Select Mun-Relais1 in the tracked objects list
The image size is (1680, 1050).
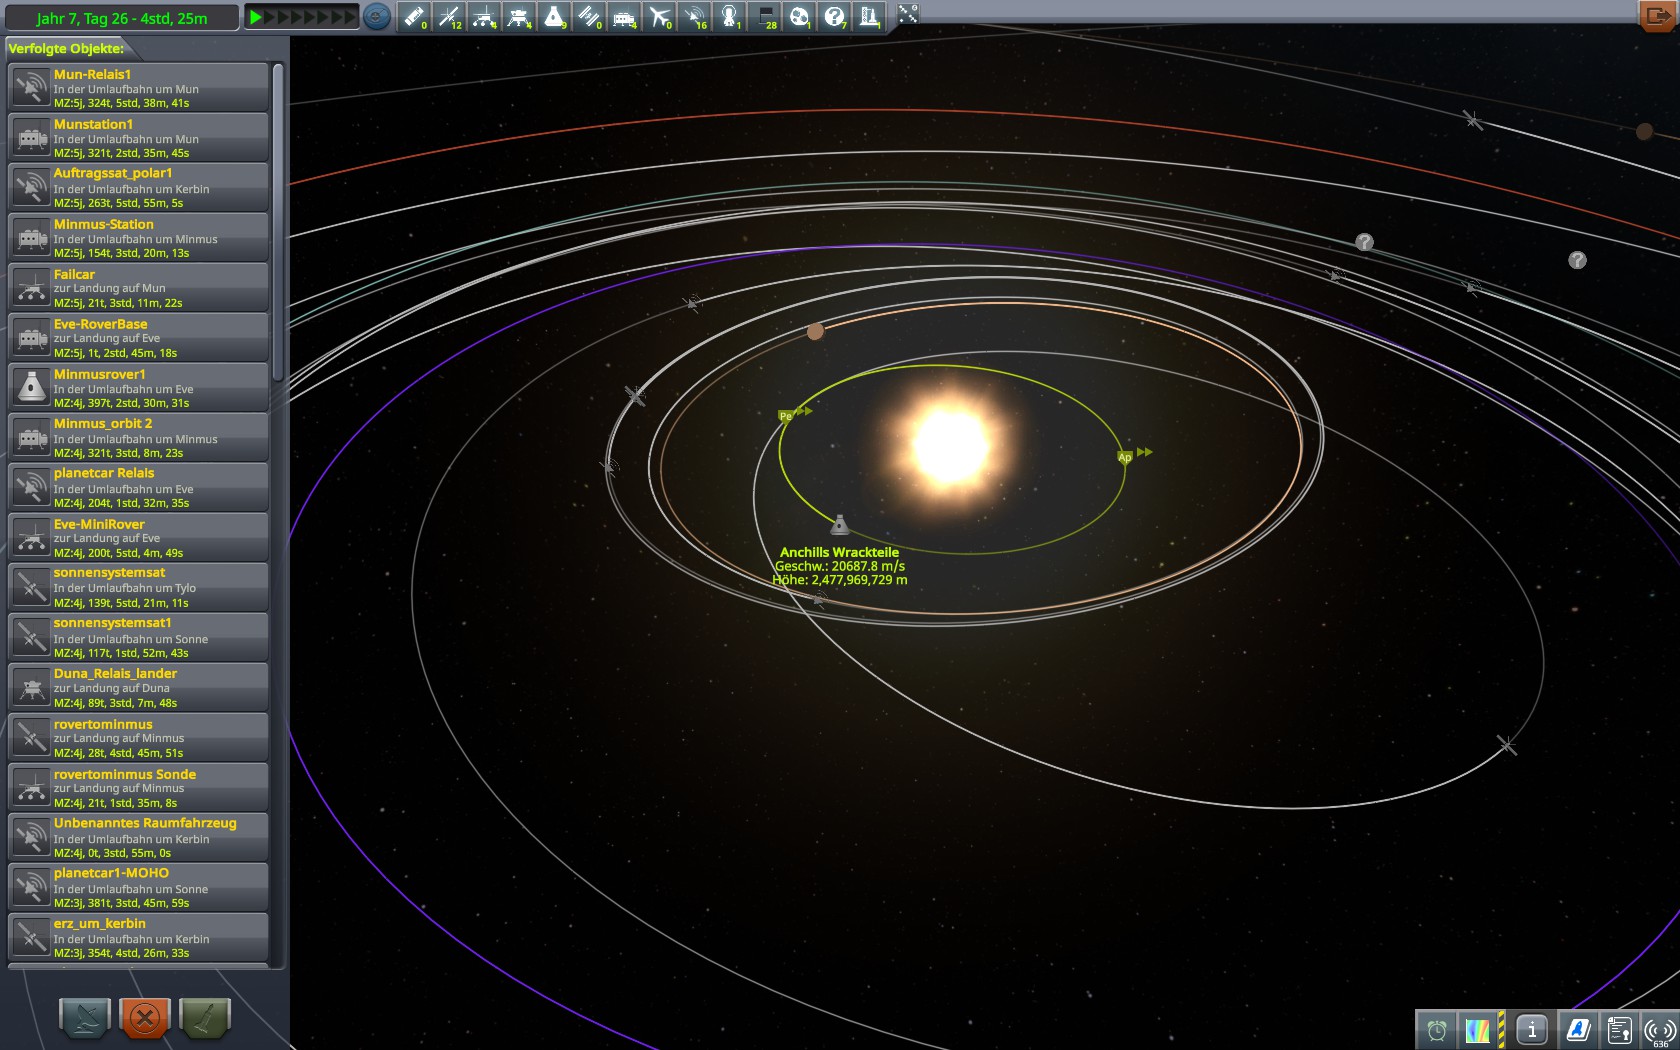138,88
